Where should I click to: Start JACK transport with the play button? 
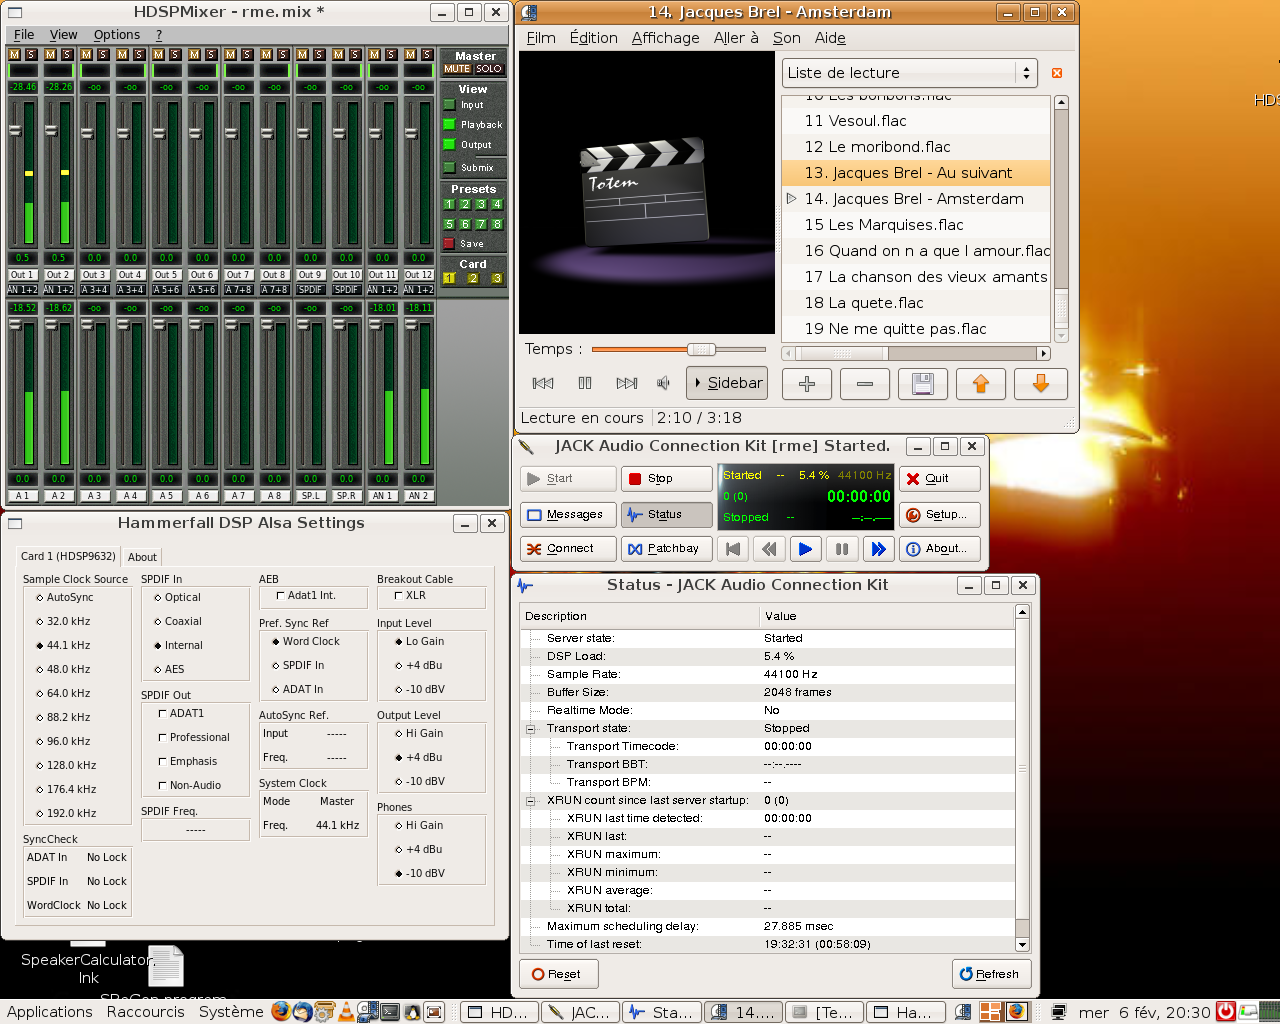(x=805, y=549)
